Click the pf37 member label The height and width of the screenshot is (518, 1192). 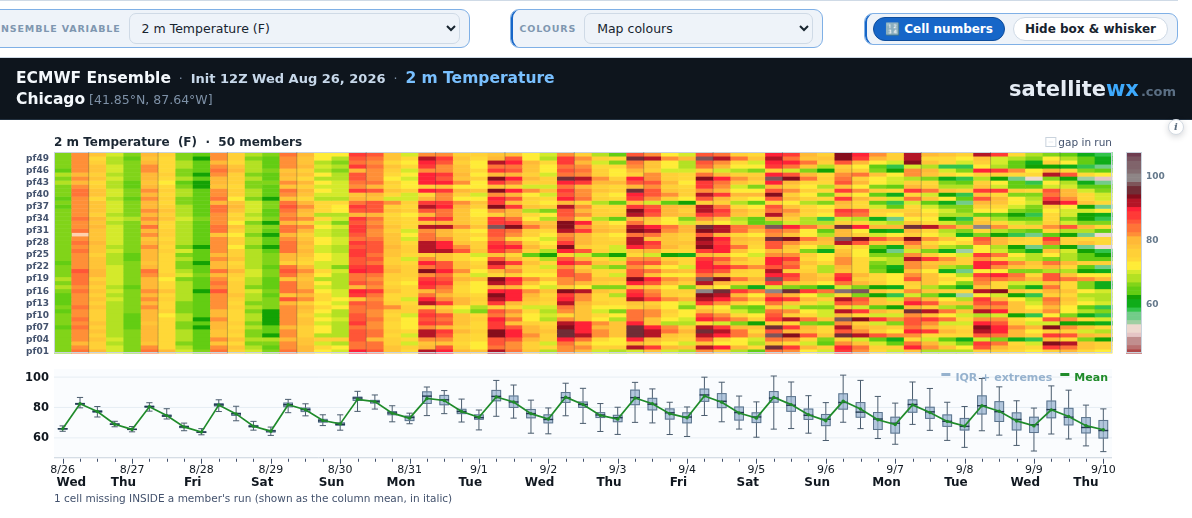pos(39,206)
